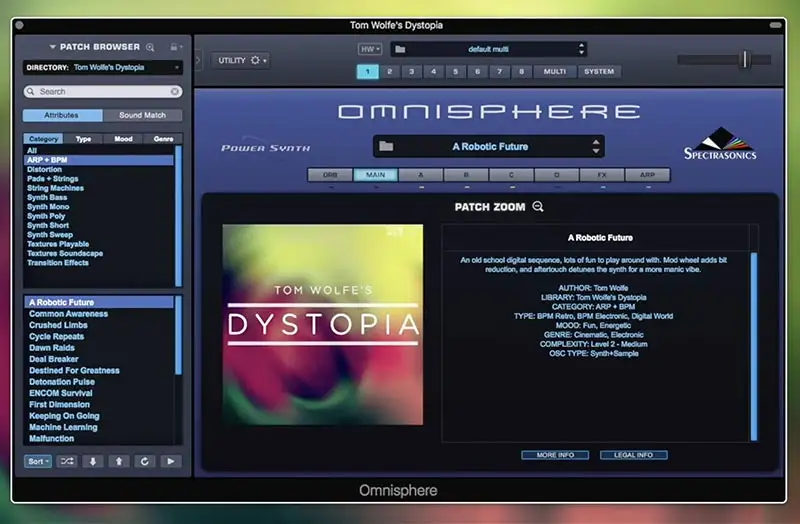Select the Category attribute column
The height and width of the screenshot is (524, 800).
[x=43, y=139]
